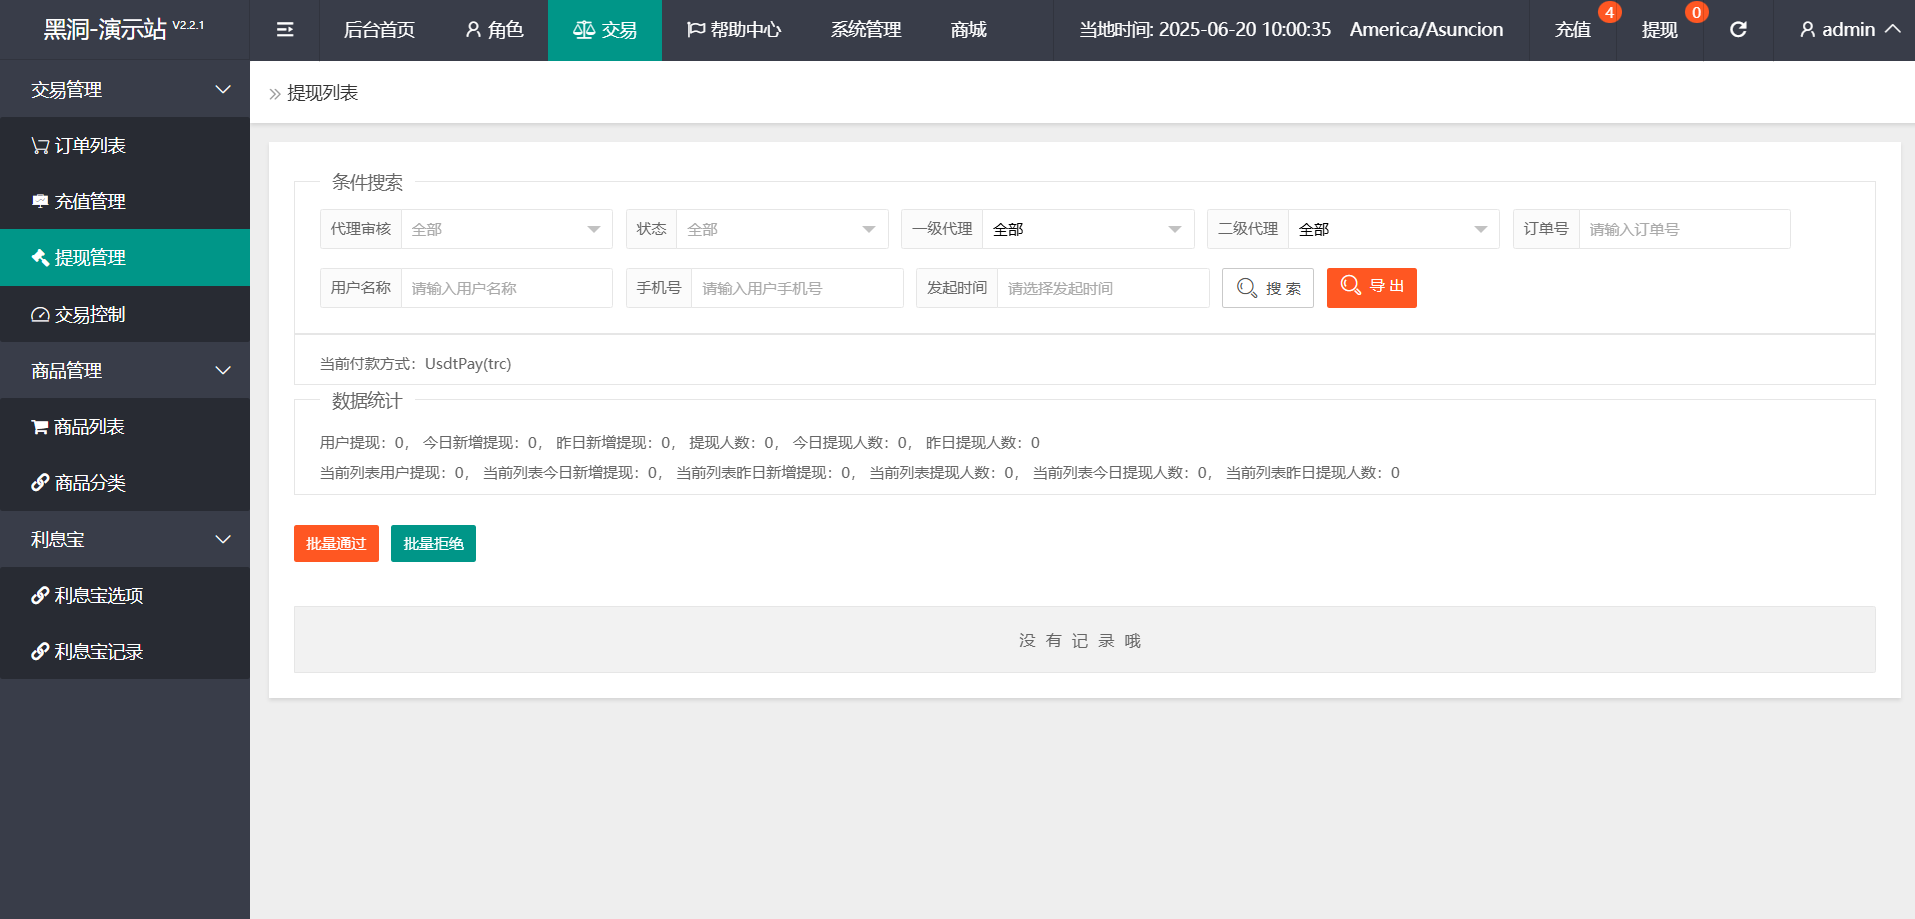Open 交易控制 in the sidebar
The width and height of the screenshot is (1915, 919).
coord(125,315)
